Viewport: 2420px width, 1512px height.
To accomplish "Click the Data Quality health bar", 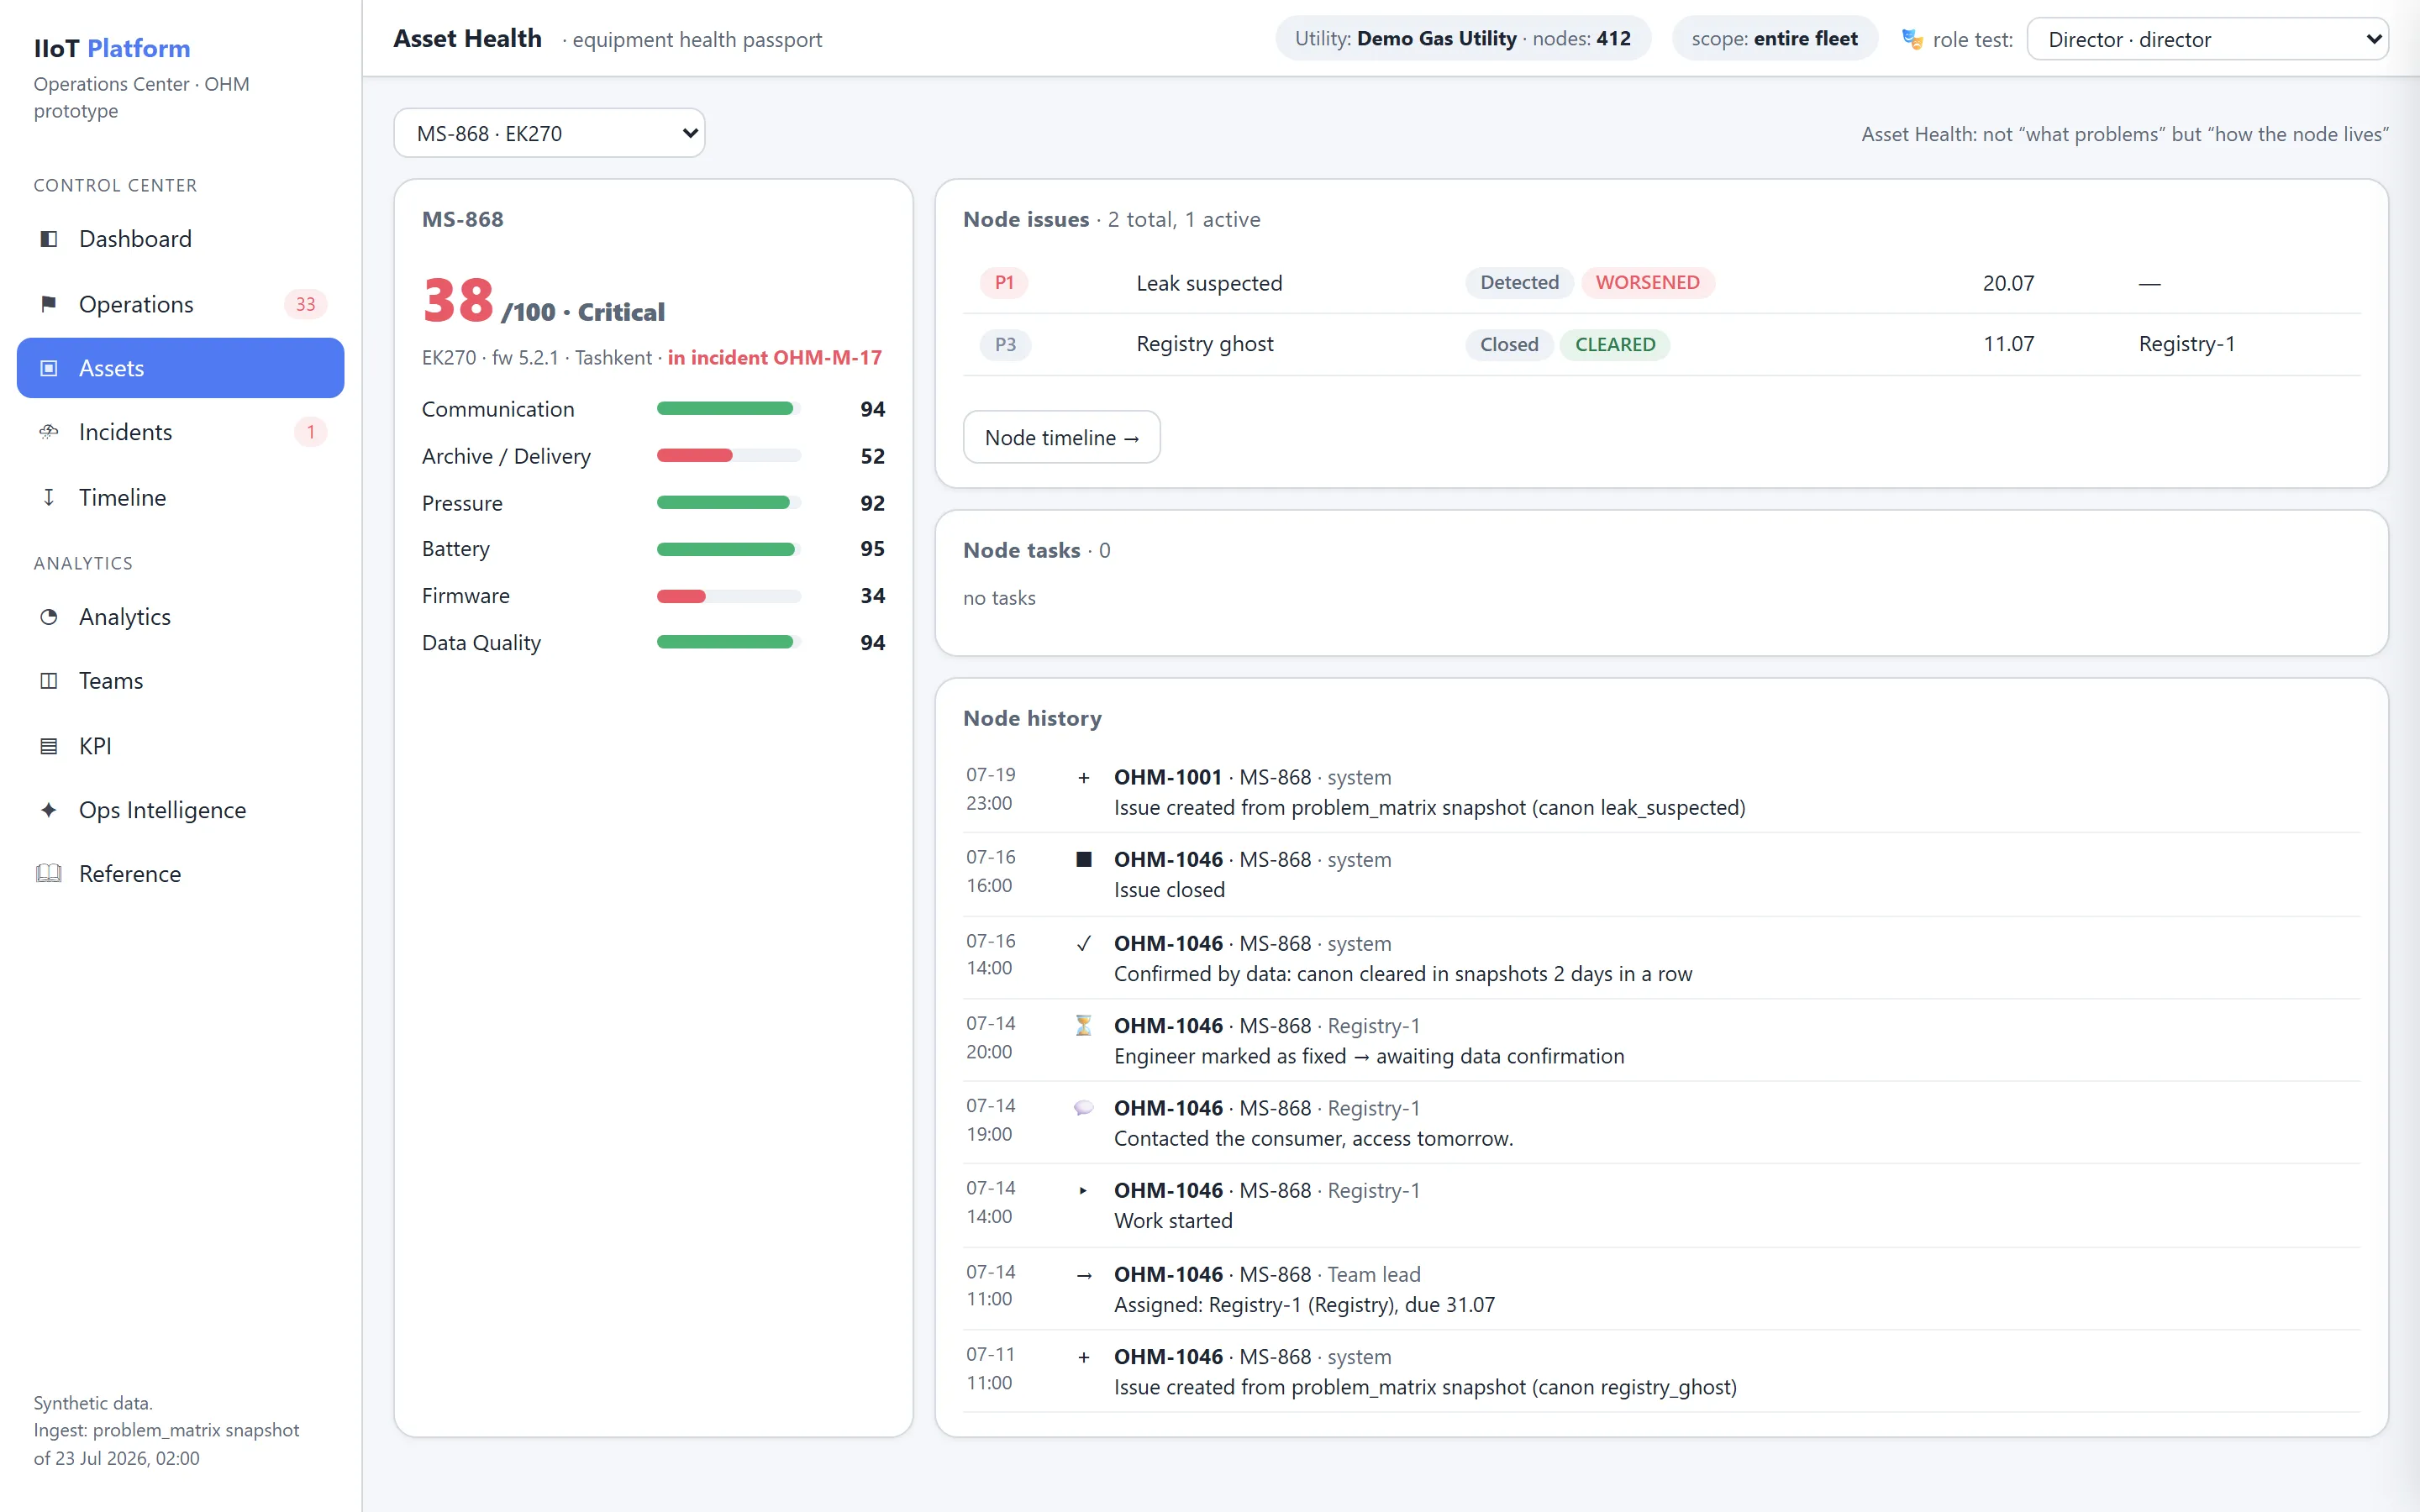I will click(729, 642).
